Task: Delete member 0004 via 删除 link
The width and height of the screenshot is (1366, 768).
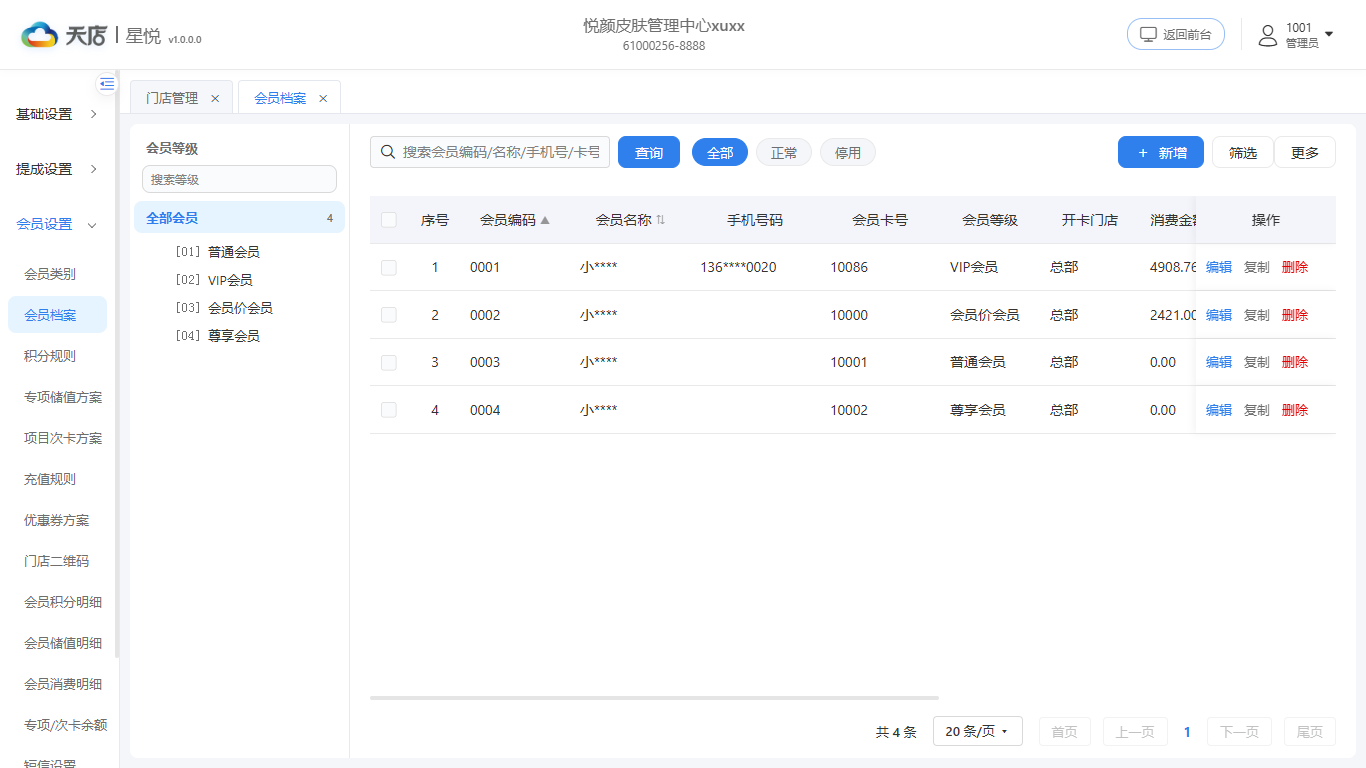Action: (1295, 410)
